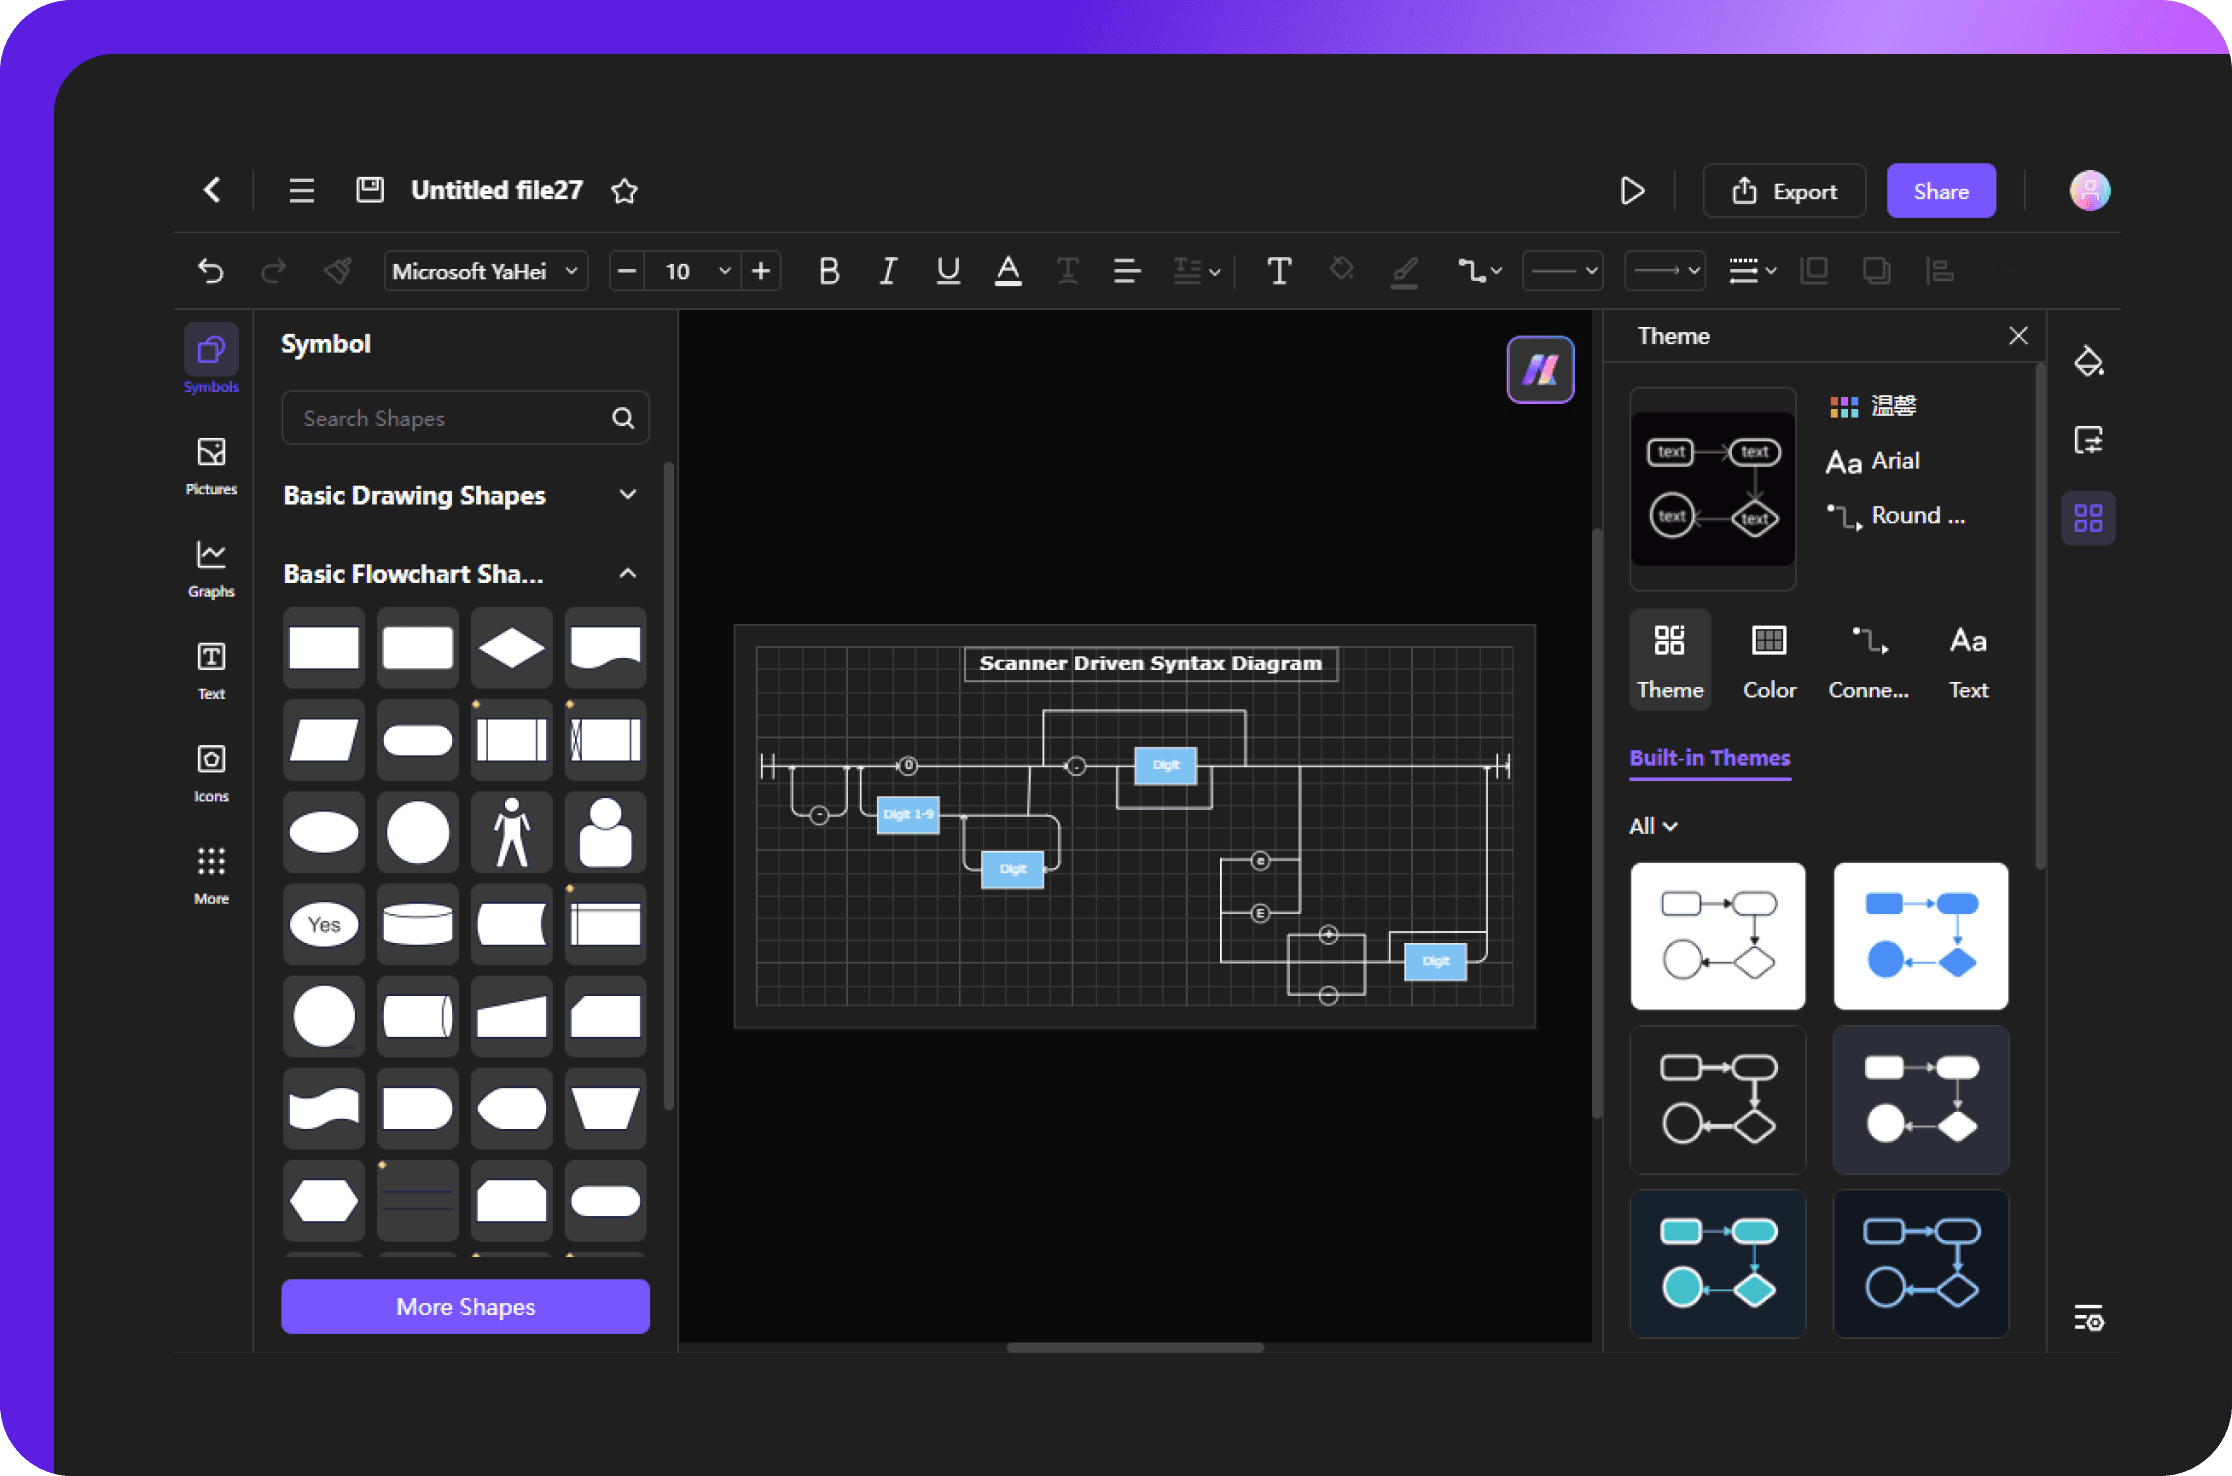This screenshot has width=2232, height=1476.
Task: Select the font size stepper increment arrow
Action: [761, 270]
